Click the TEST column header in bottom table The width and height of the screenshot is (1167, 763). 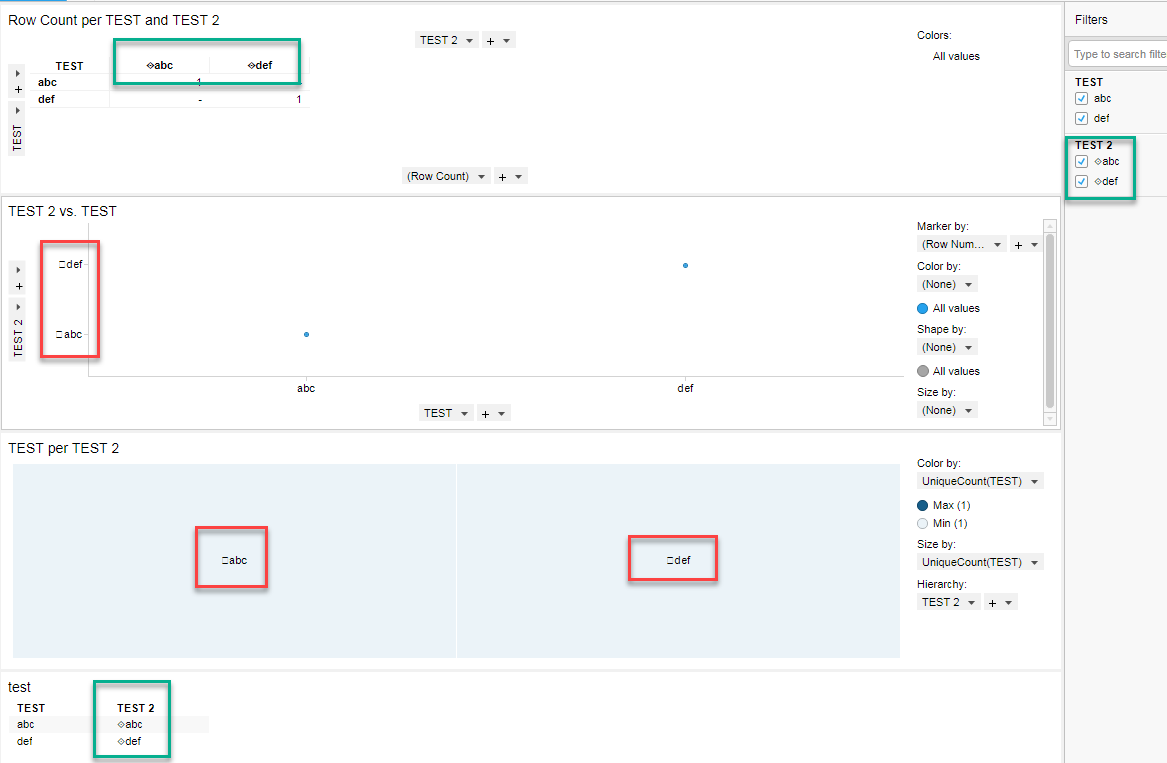click(31, 708)
